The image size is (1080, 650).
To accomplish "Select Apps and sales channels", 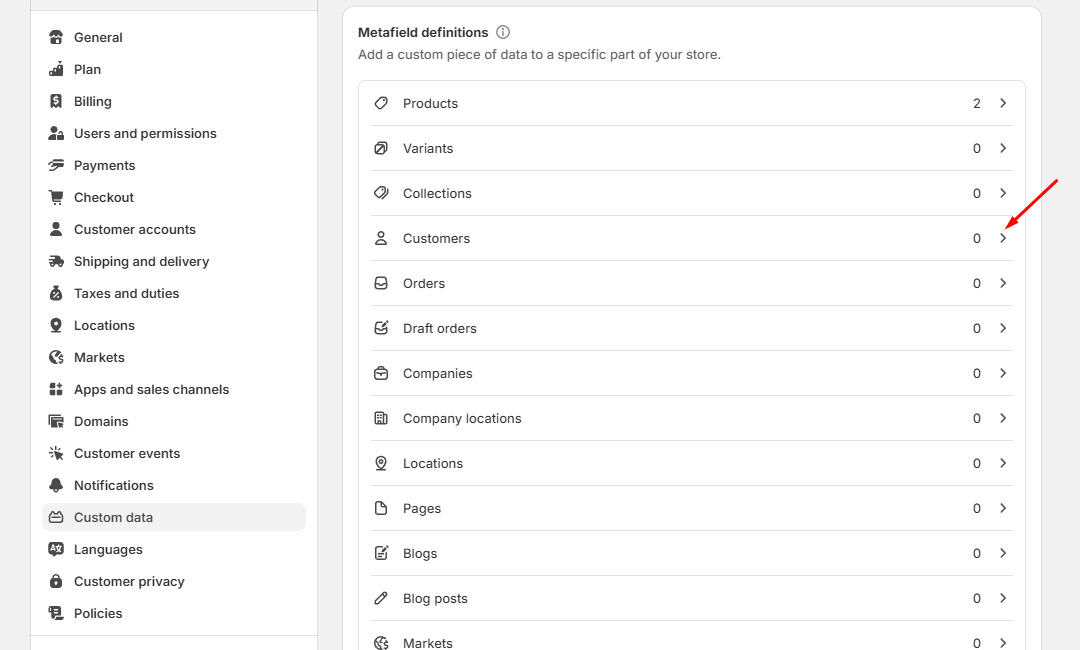I will pos(151,389).
